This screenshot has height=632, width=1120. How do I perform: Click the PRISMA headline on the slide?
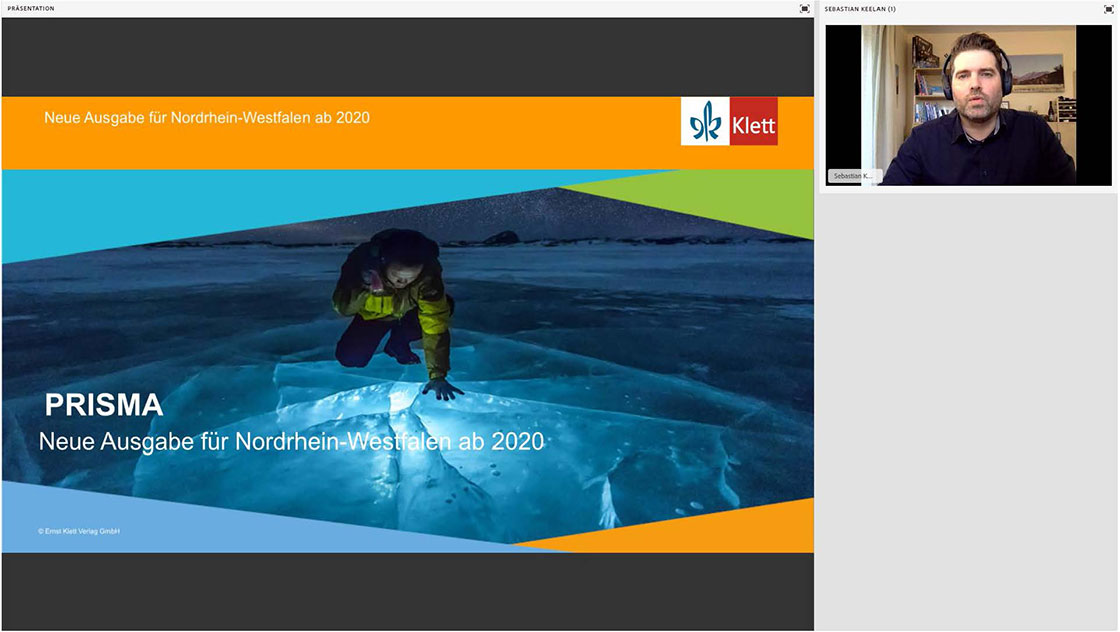coord(104,405)
